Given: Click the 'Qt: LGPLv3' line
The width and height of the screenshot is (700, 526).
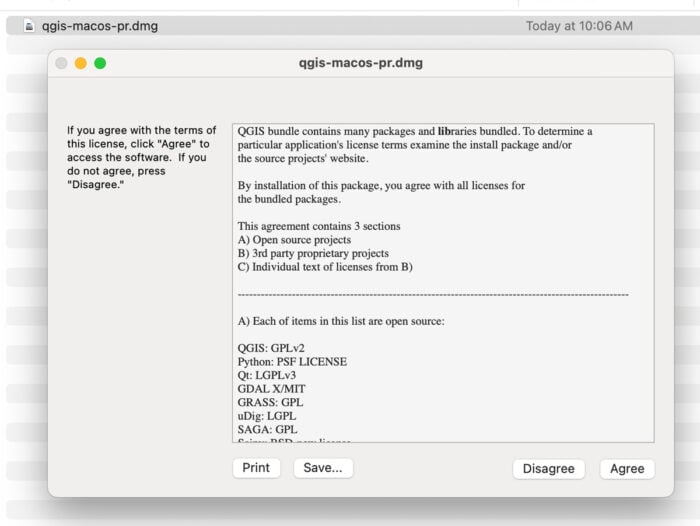Looking at the screenshot, I should pos(267,375).
